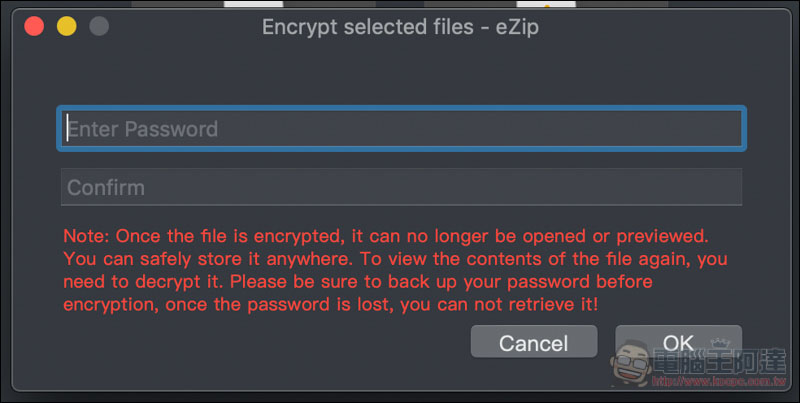Click the 'You can safely store it anywhere' line
The width and height of the screenshot is (800, 403).
tap(395, 259)
